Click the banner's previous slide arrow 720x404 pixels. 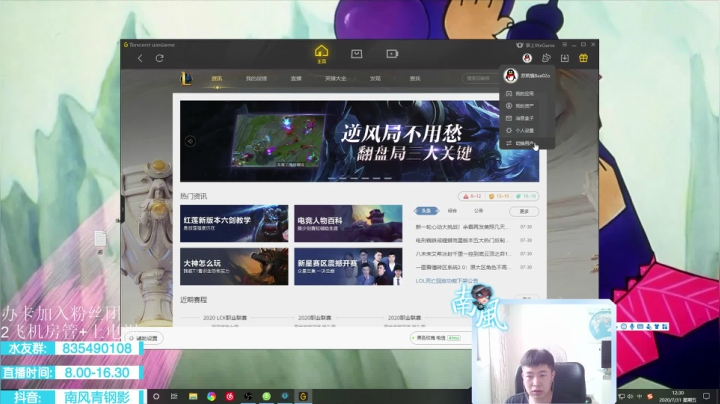pos(190,141)
